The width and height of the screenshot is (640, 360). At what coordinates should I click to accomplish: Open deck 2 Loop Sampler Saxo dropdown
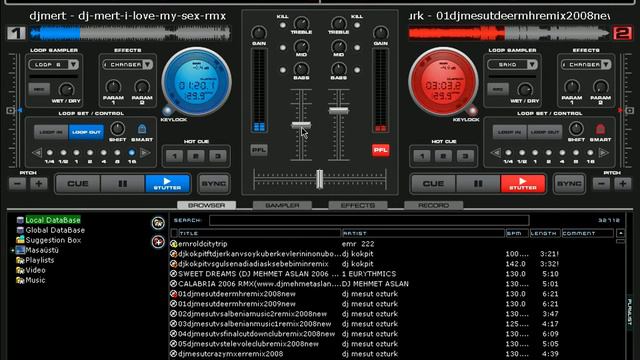click(531, 64)
